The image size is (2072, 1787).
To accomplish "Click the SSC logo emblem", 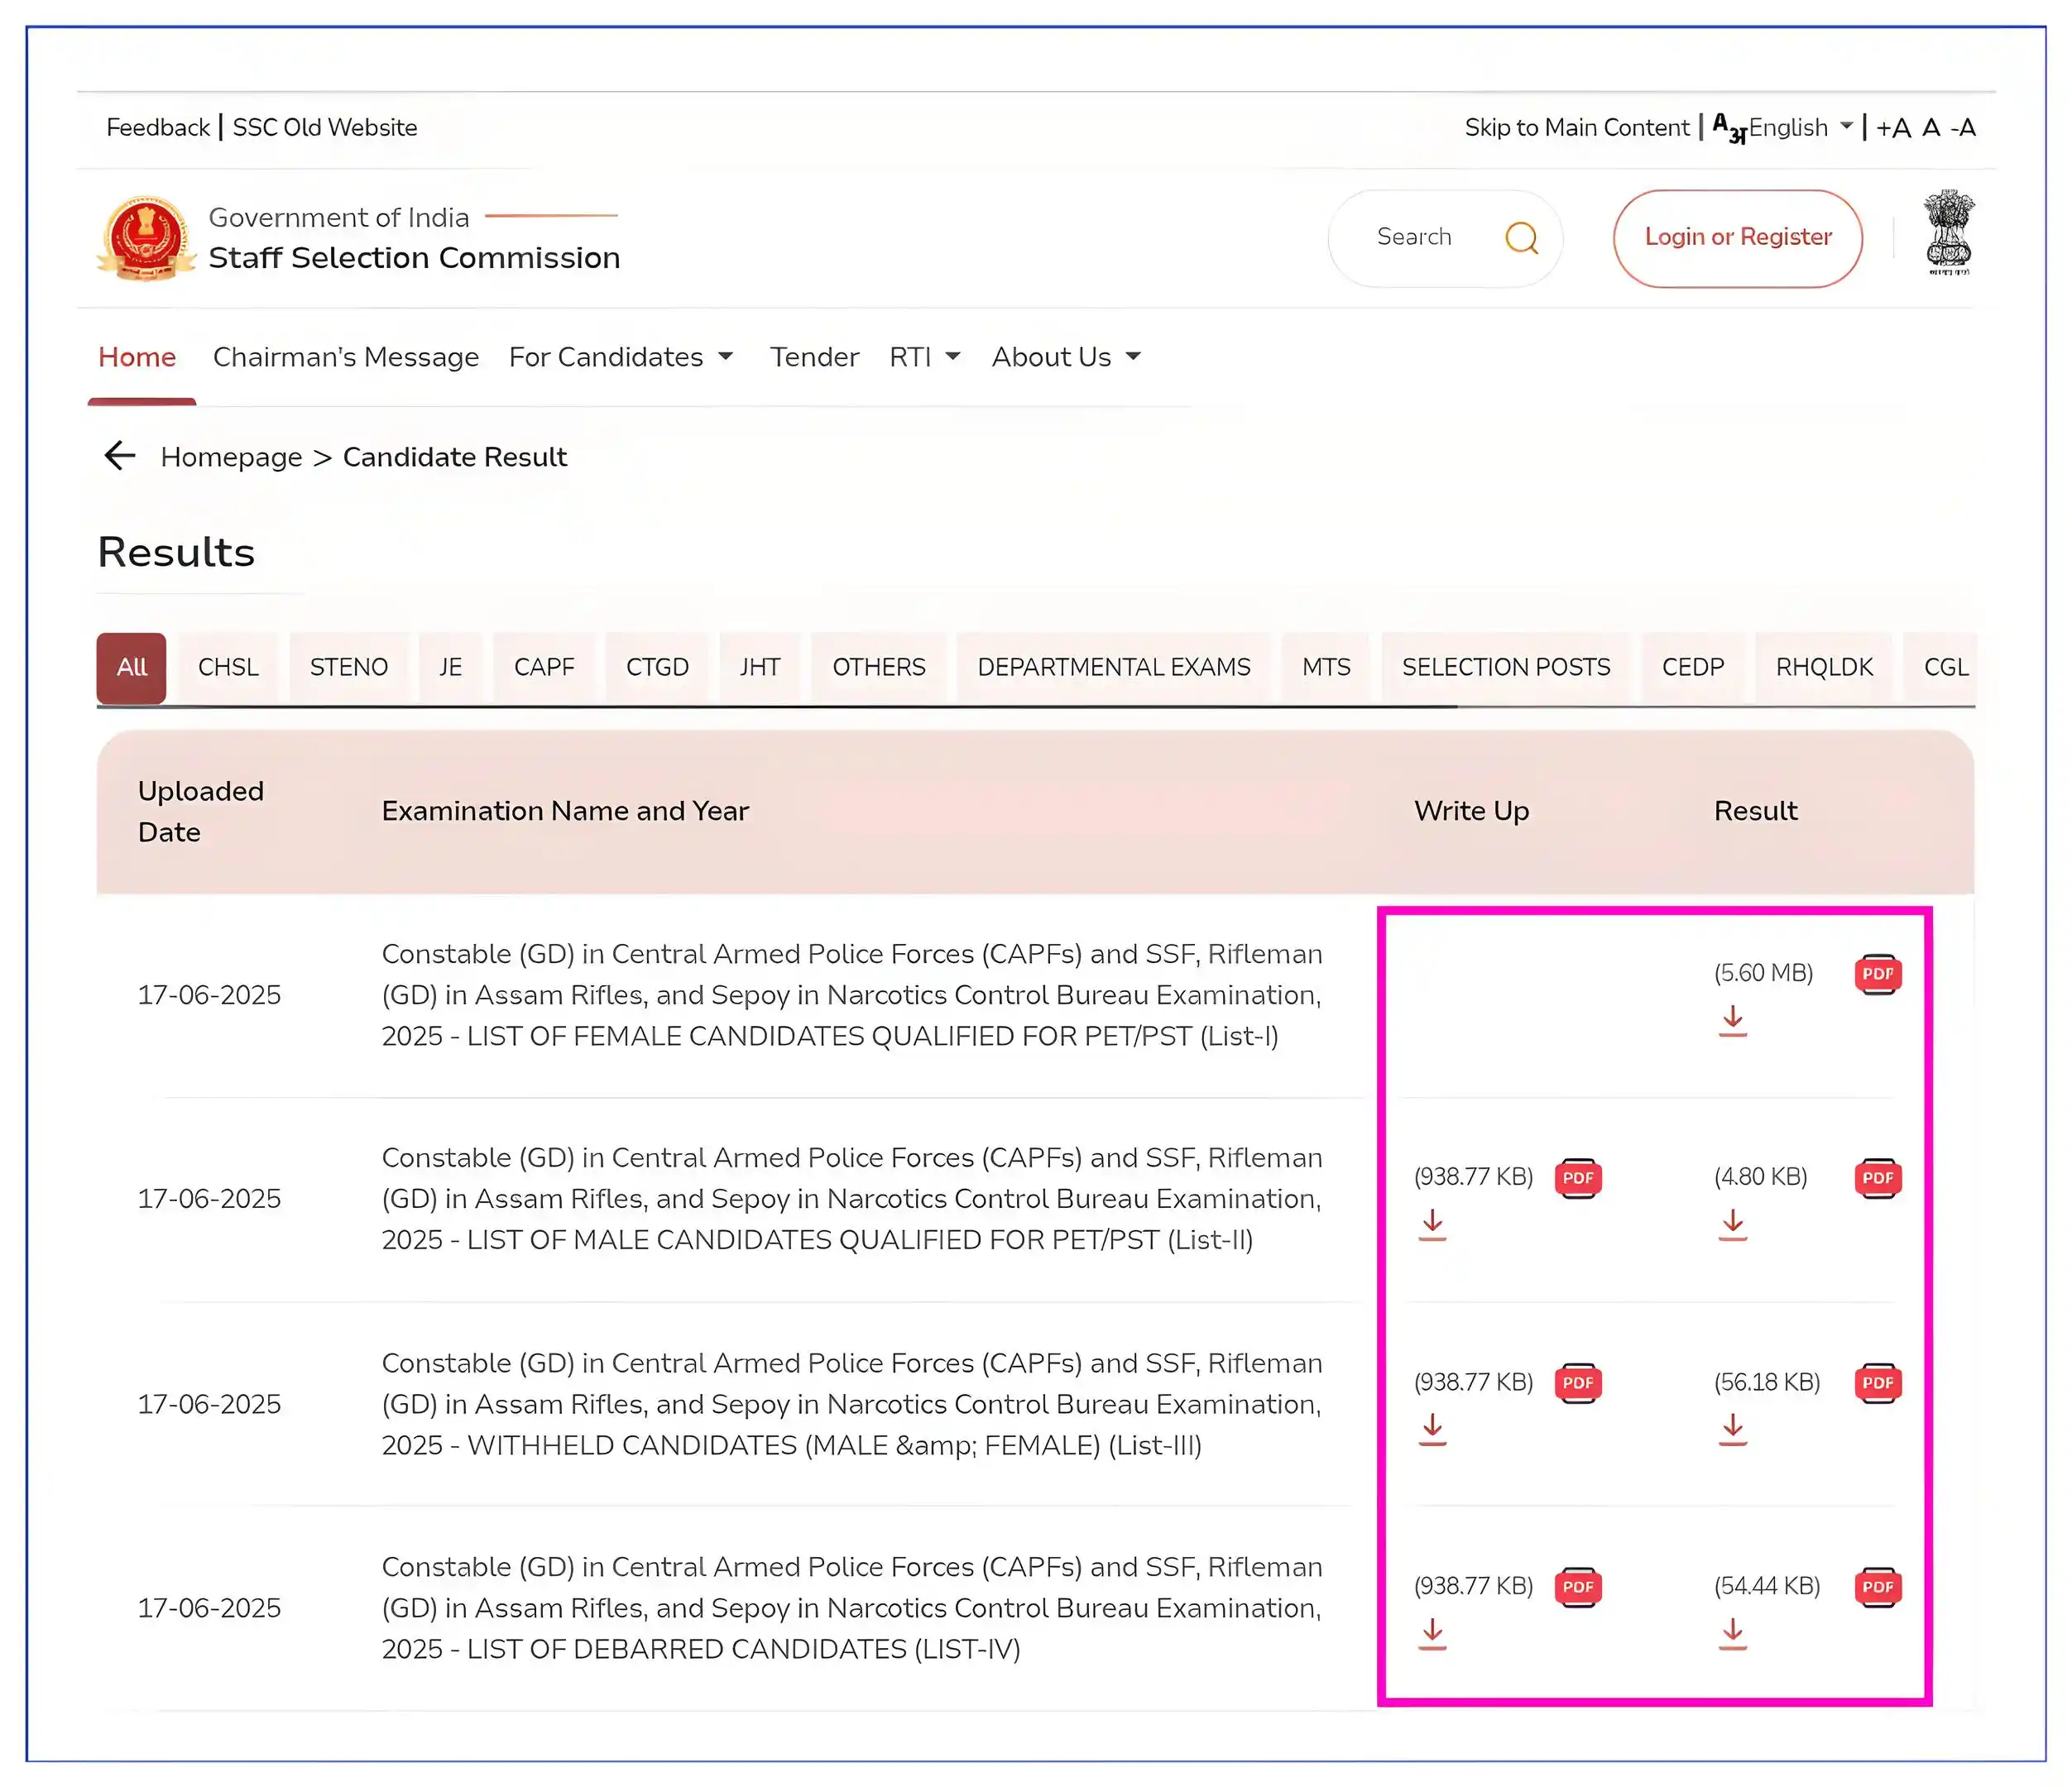I will pos(146,238).
